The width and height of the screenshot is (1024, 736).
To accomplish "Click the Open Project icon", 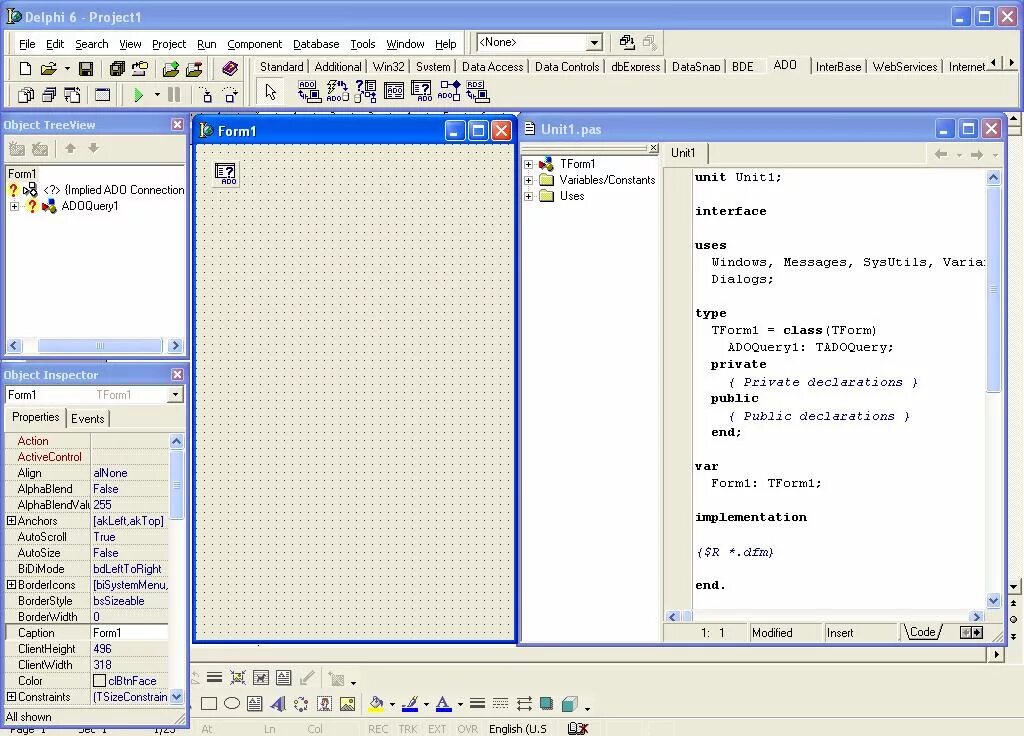I will [140, 68].
